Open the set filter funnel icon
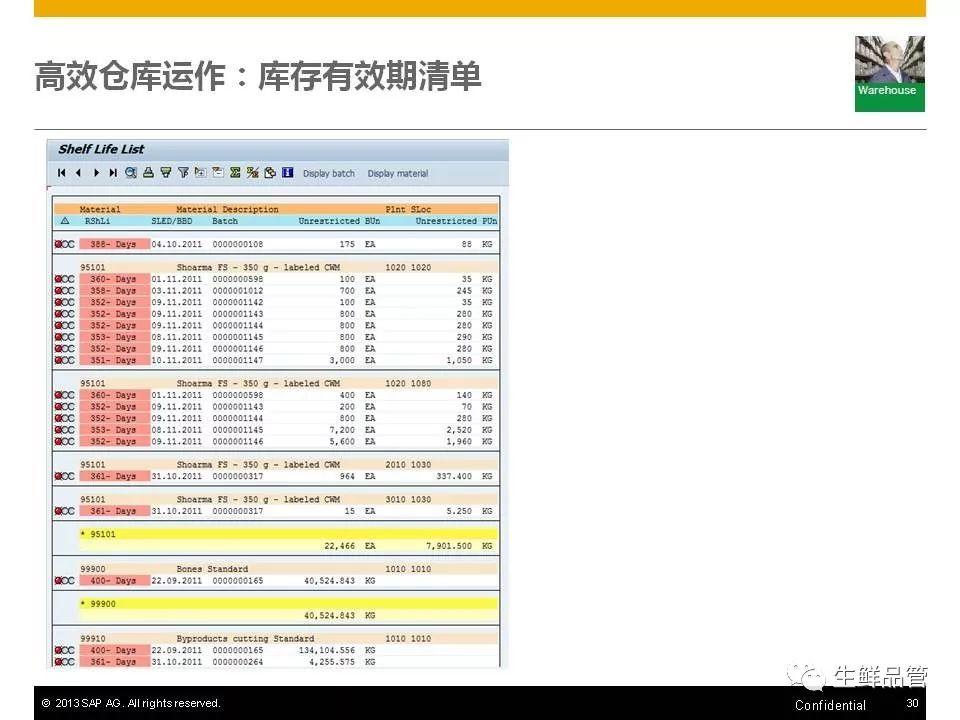Viewport: 960px width, 720px height. click(183, 173)
